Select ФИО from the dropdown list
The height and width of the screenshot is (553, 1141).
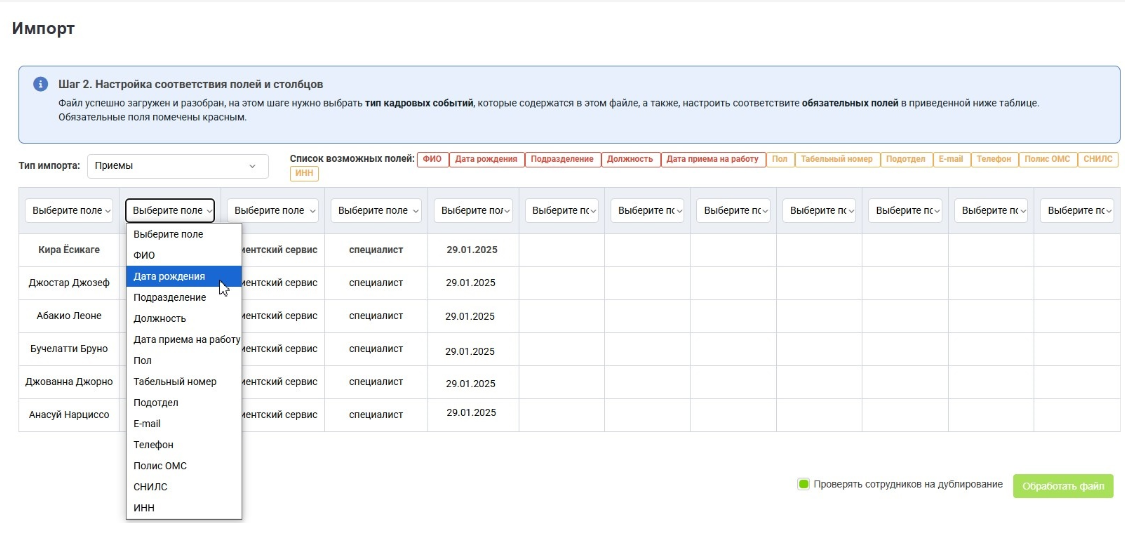pyautogui.click(x=184, y=255)
